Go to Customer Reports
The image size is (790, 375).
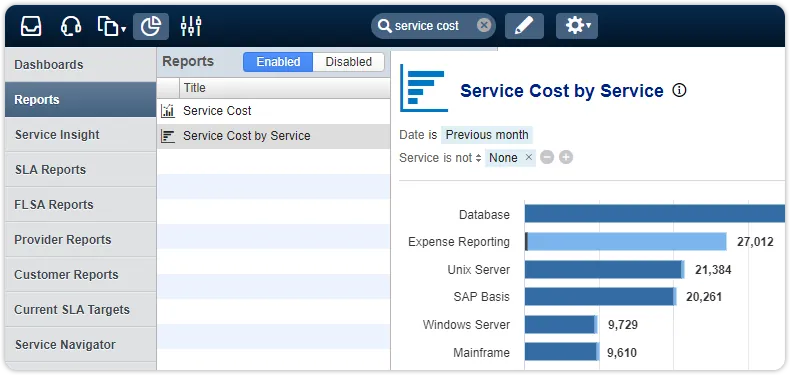point(81,275)
